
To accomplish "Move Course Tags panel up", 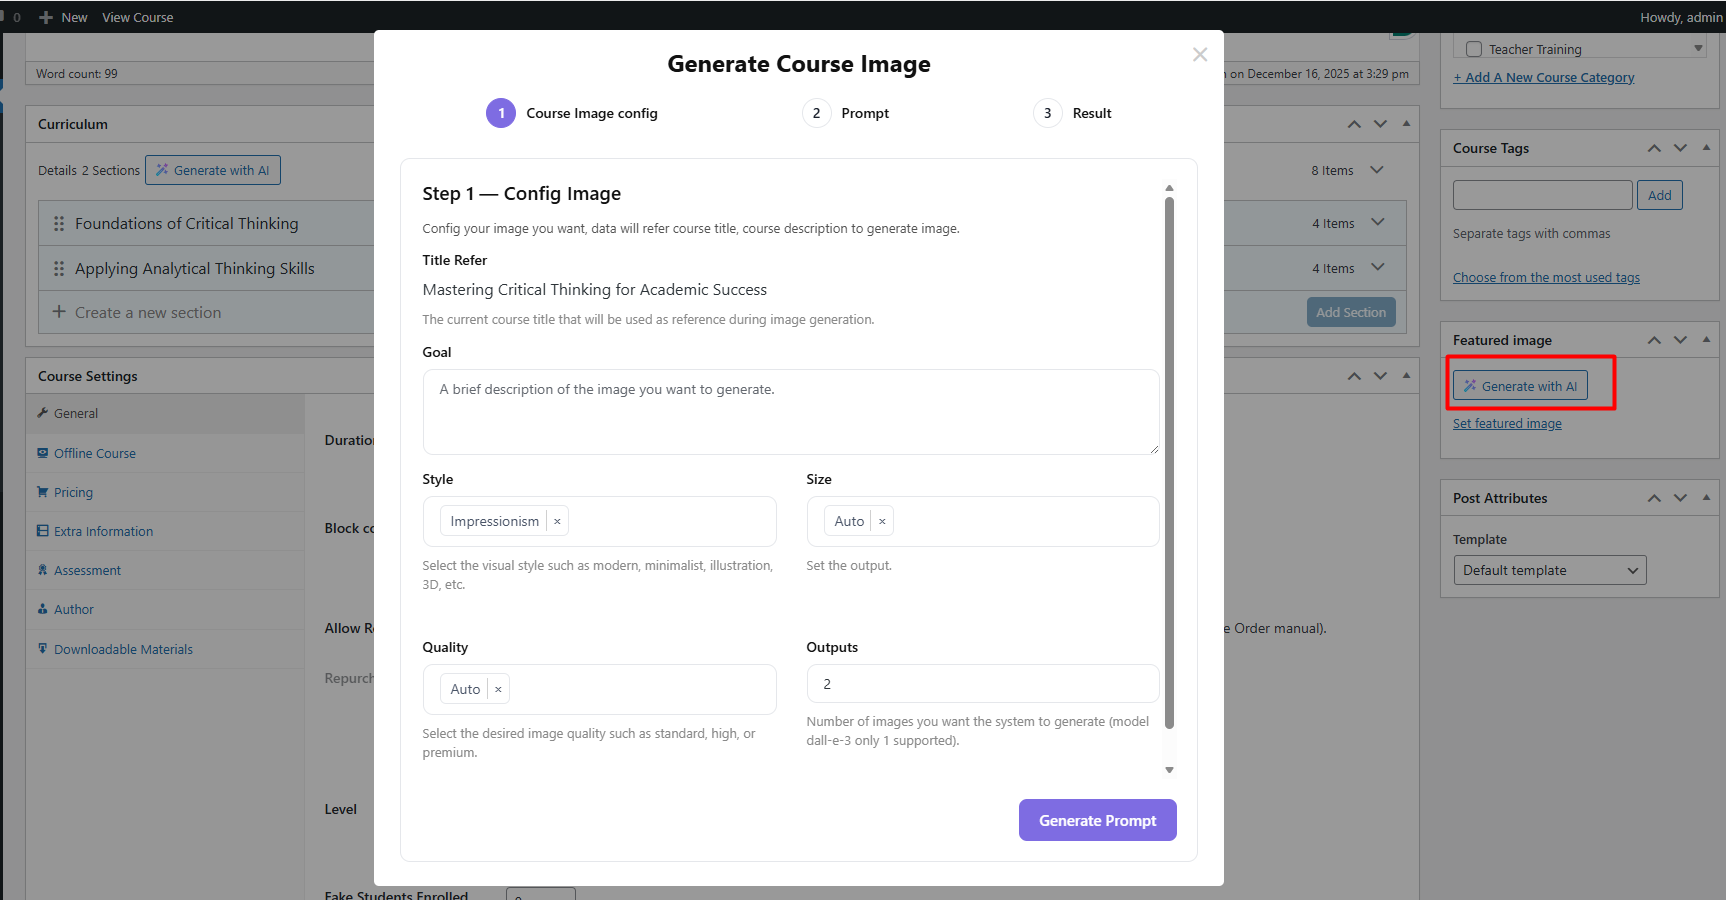I will click(x=1654, y=148).
